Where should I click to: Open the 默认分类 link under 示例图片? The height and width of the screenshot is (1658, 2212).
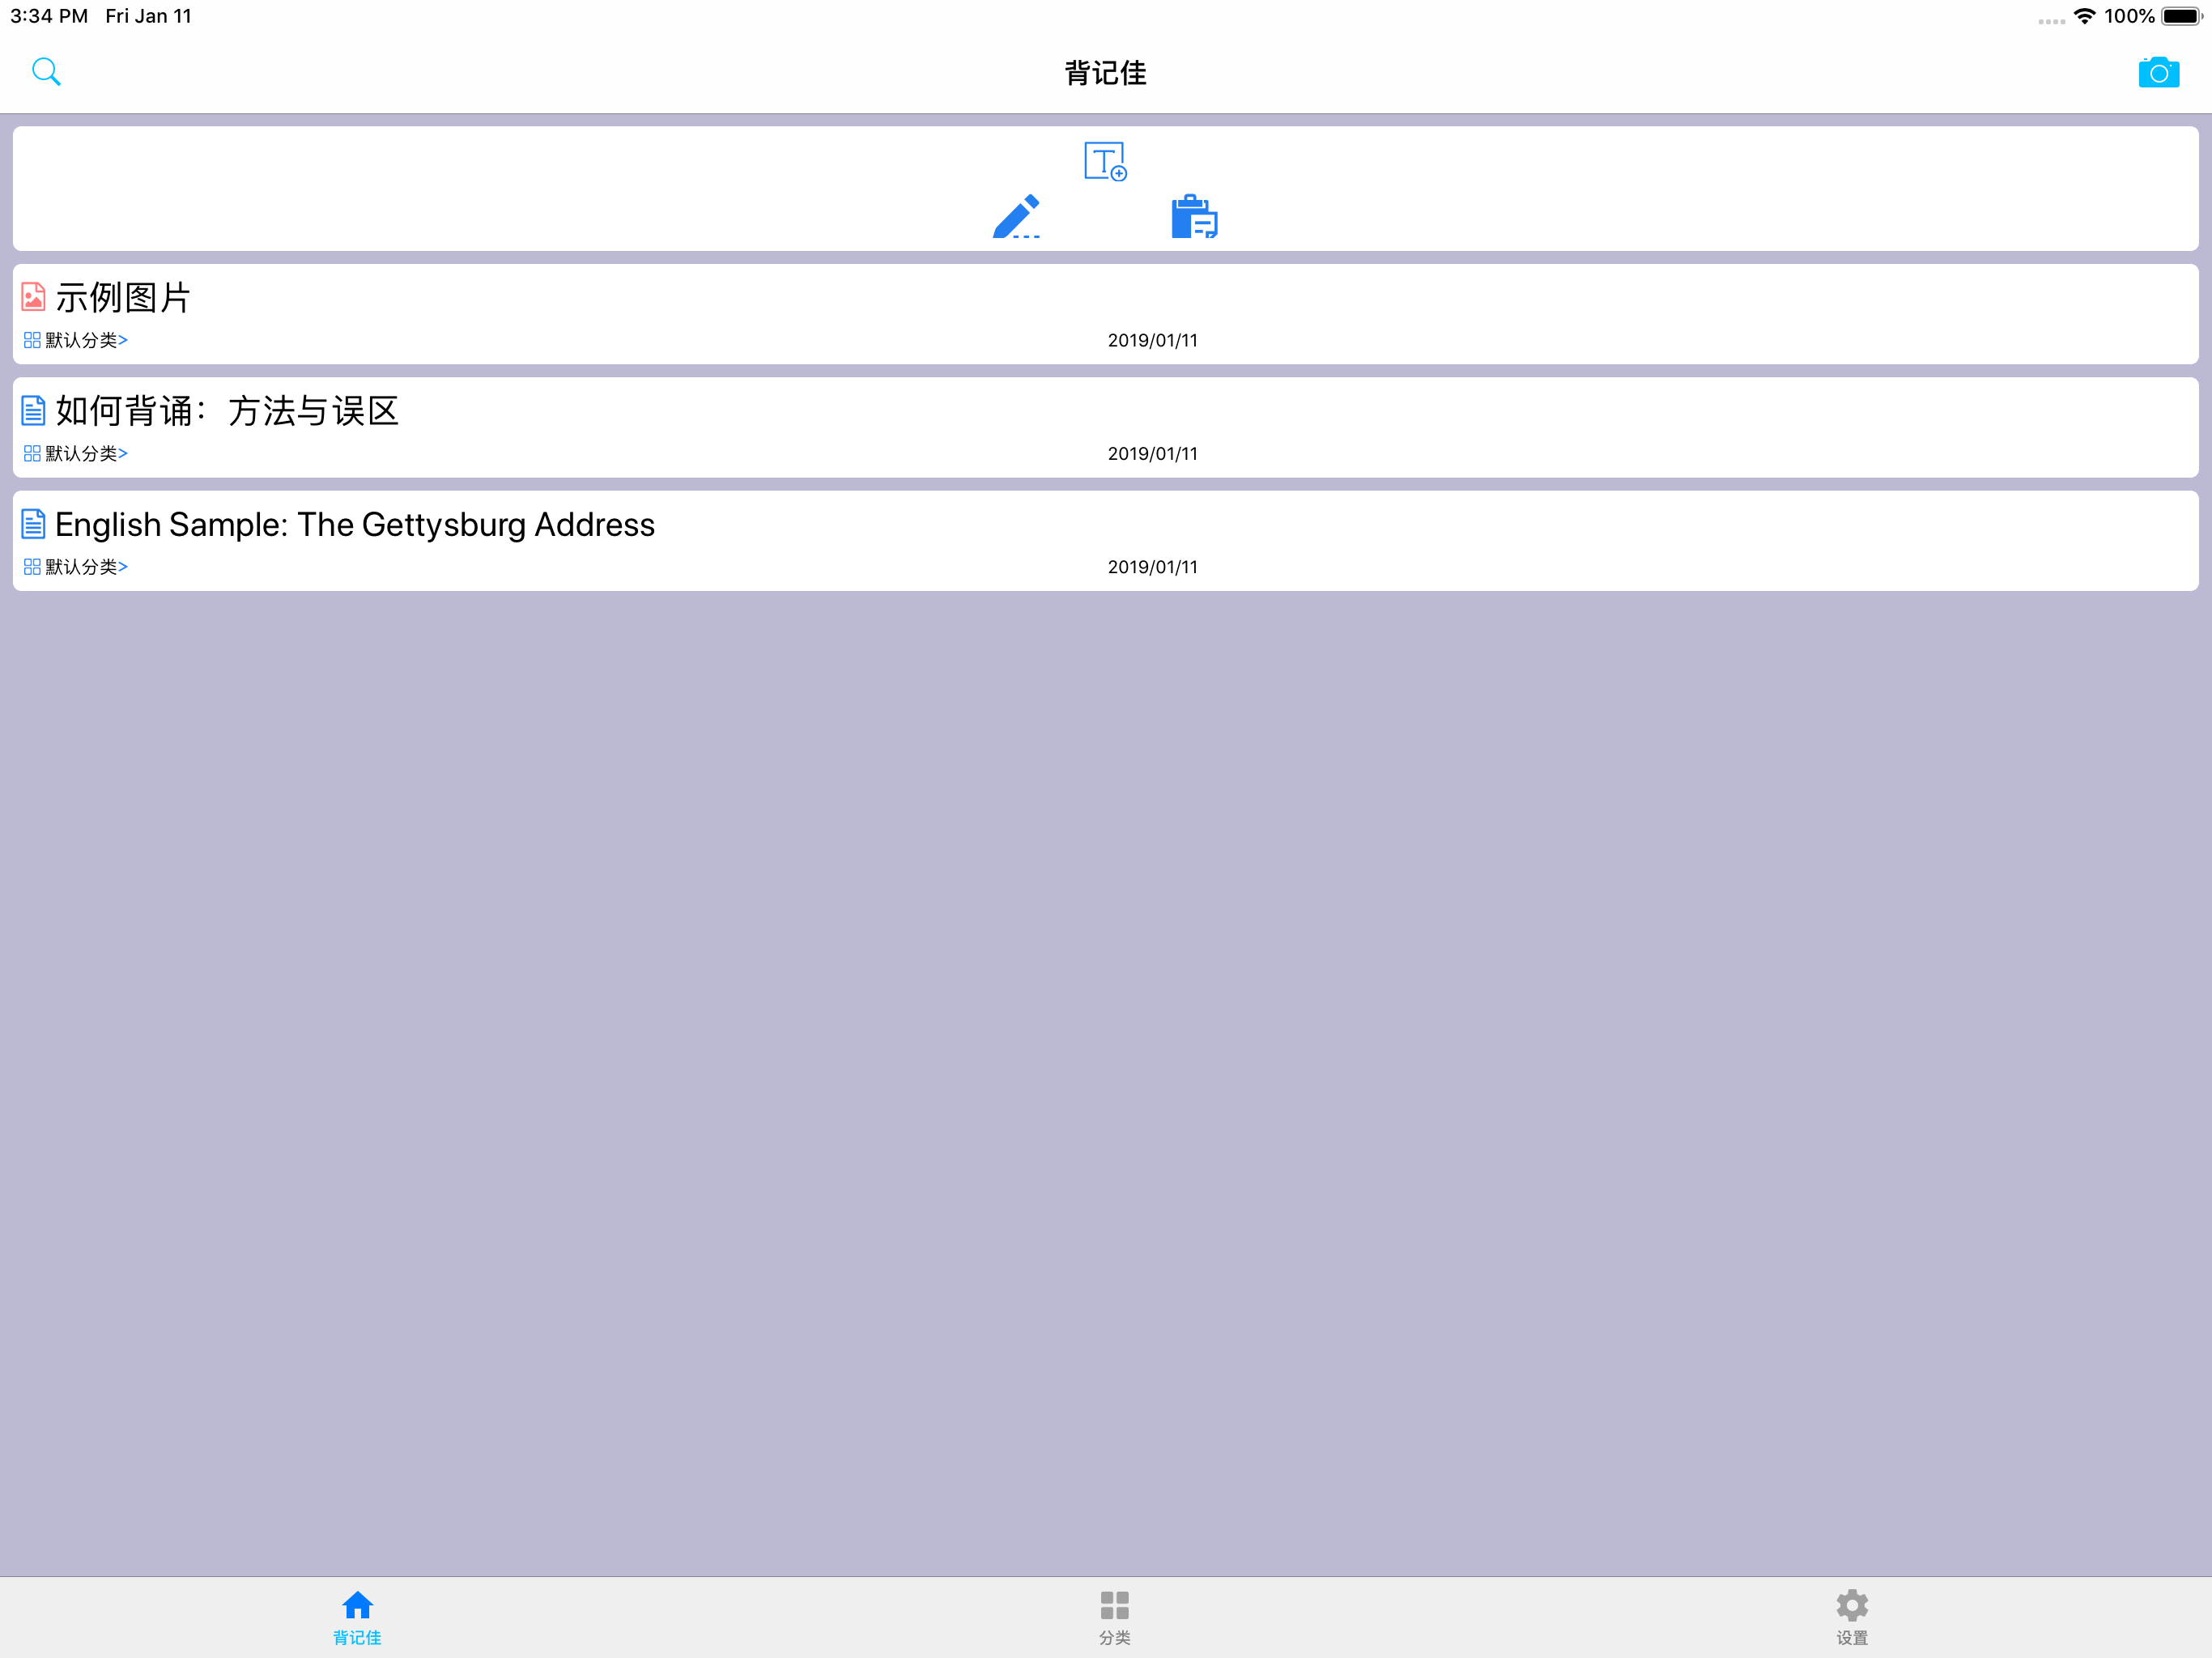pos(86,340)
